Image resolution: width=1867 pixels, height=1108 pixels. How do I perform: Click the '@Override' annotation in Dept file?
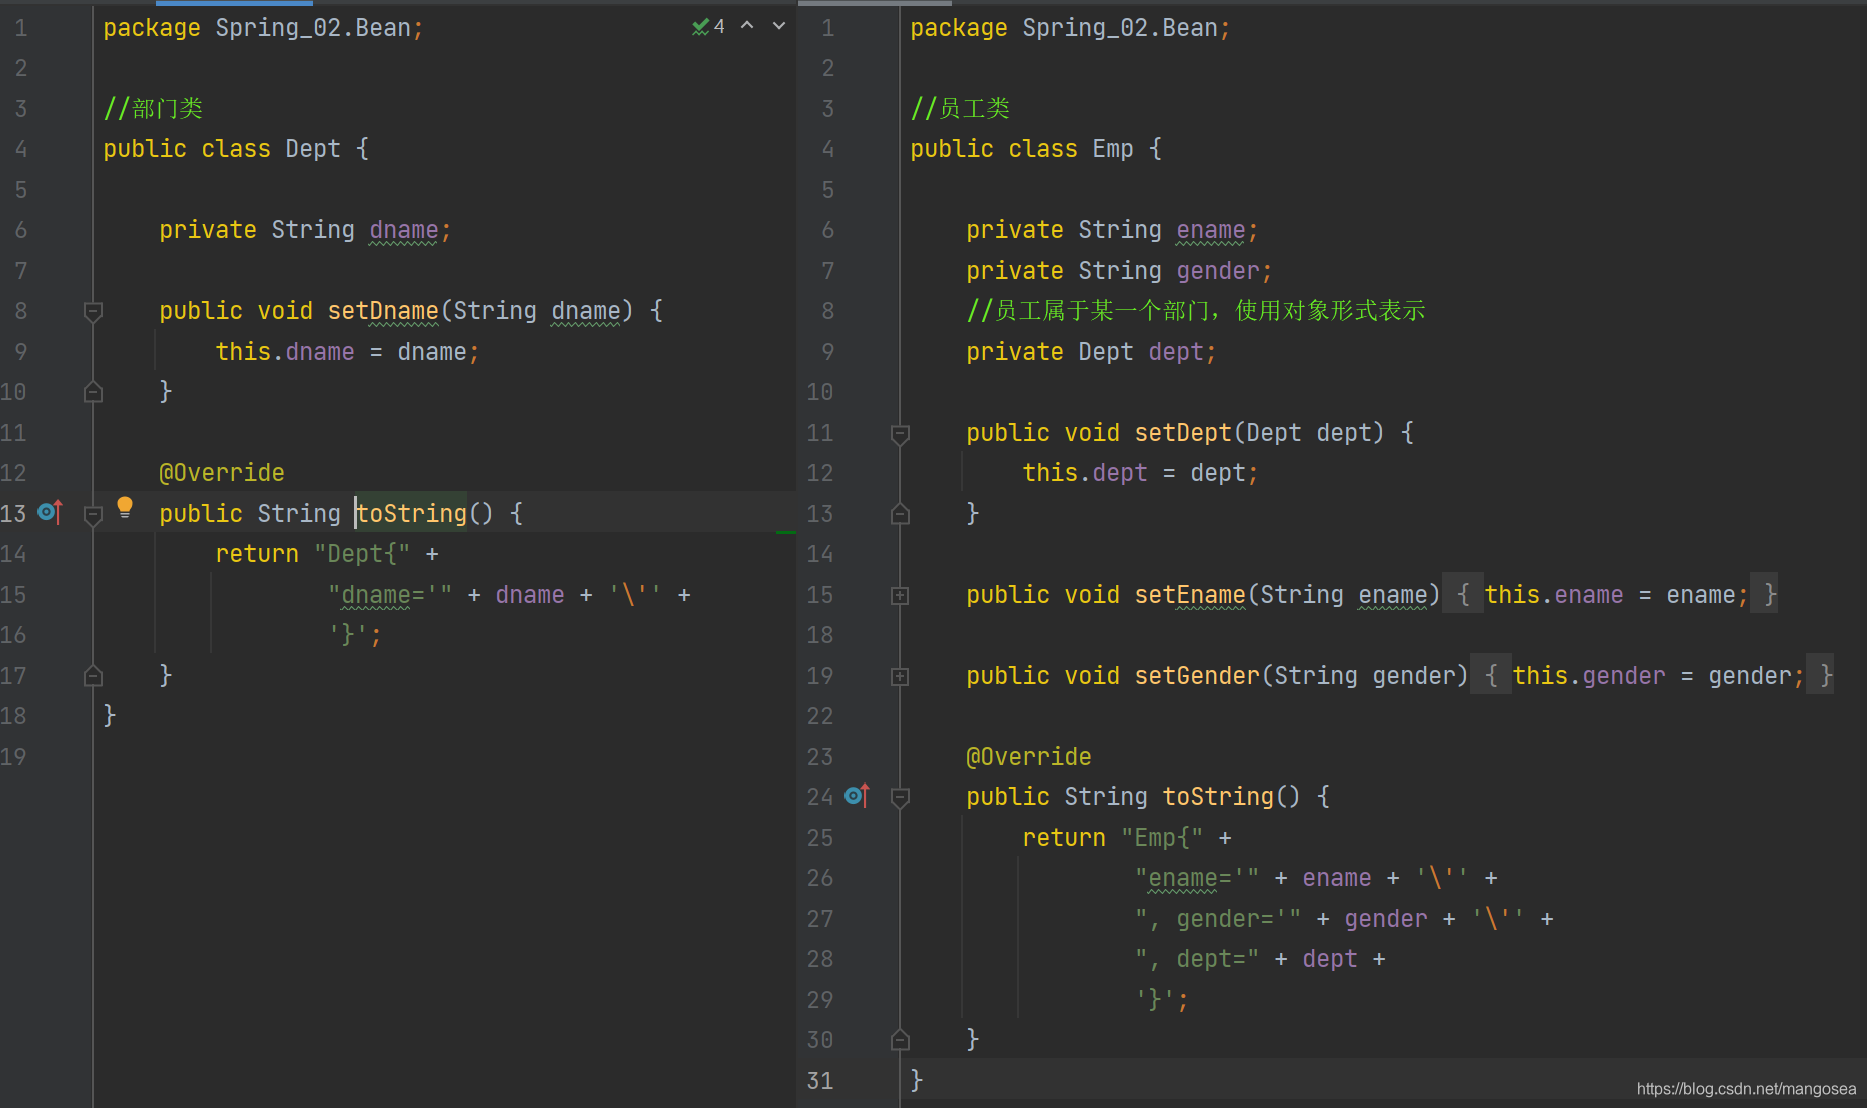coord(222,473)
